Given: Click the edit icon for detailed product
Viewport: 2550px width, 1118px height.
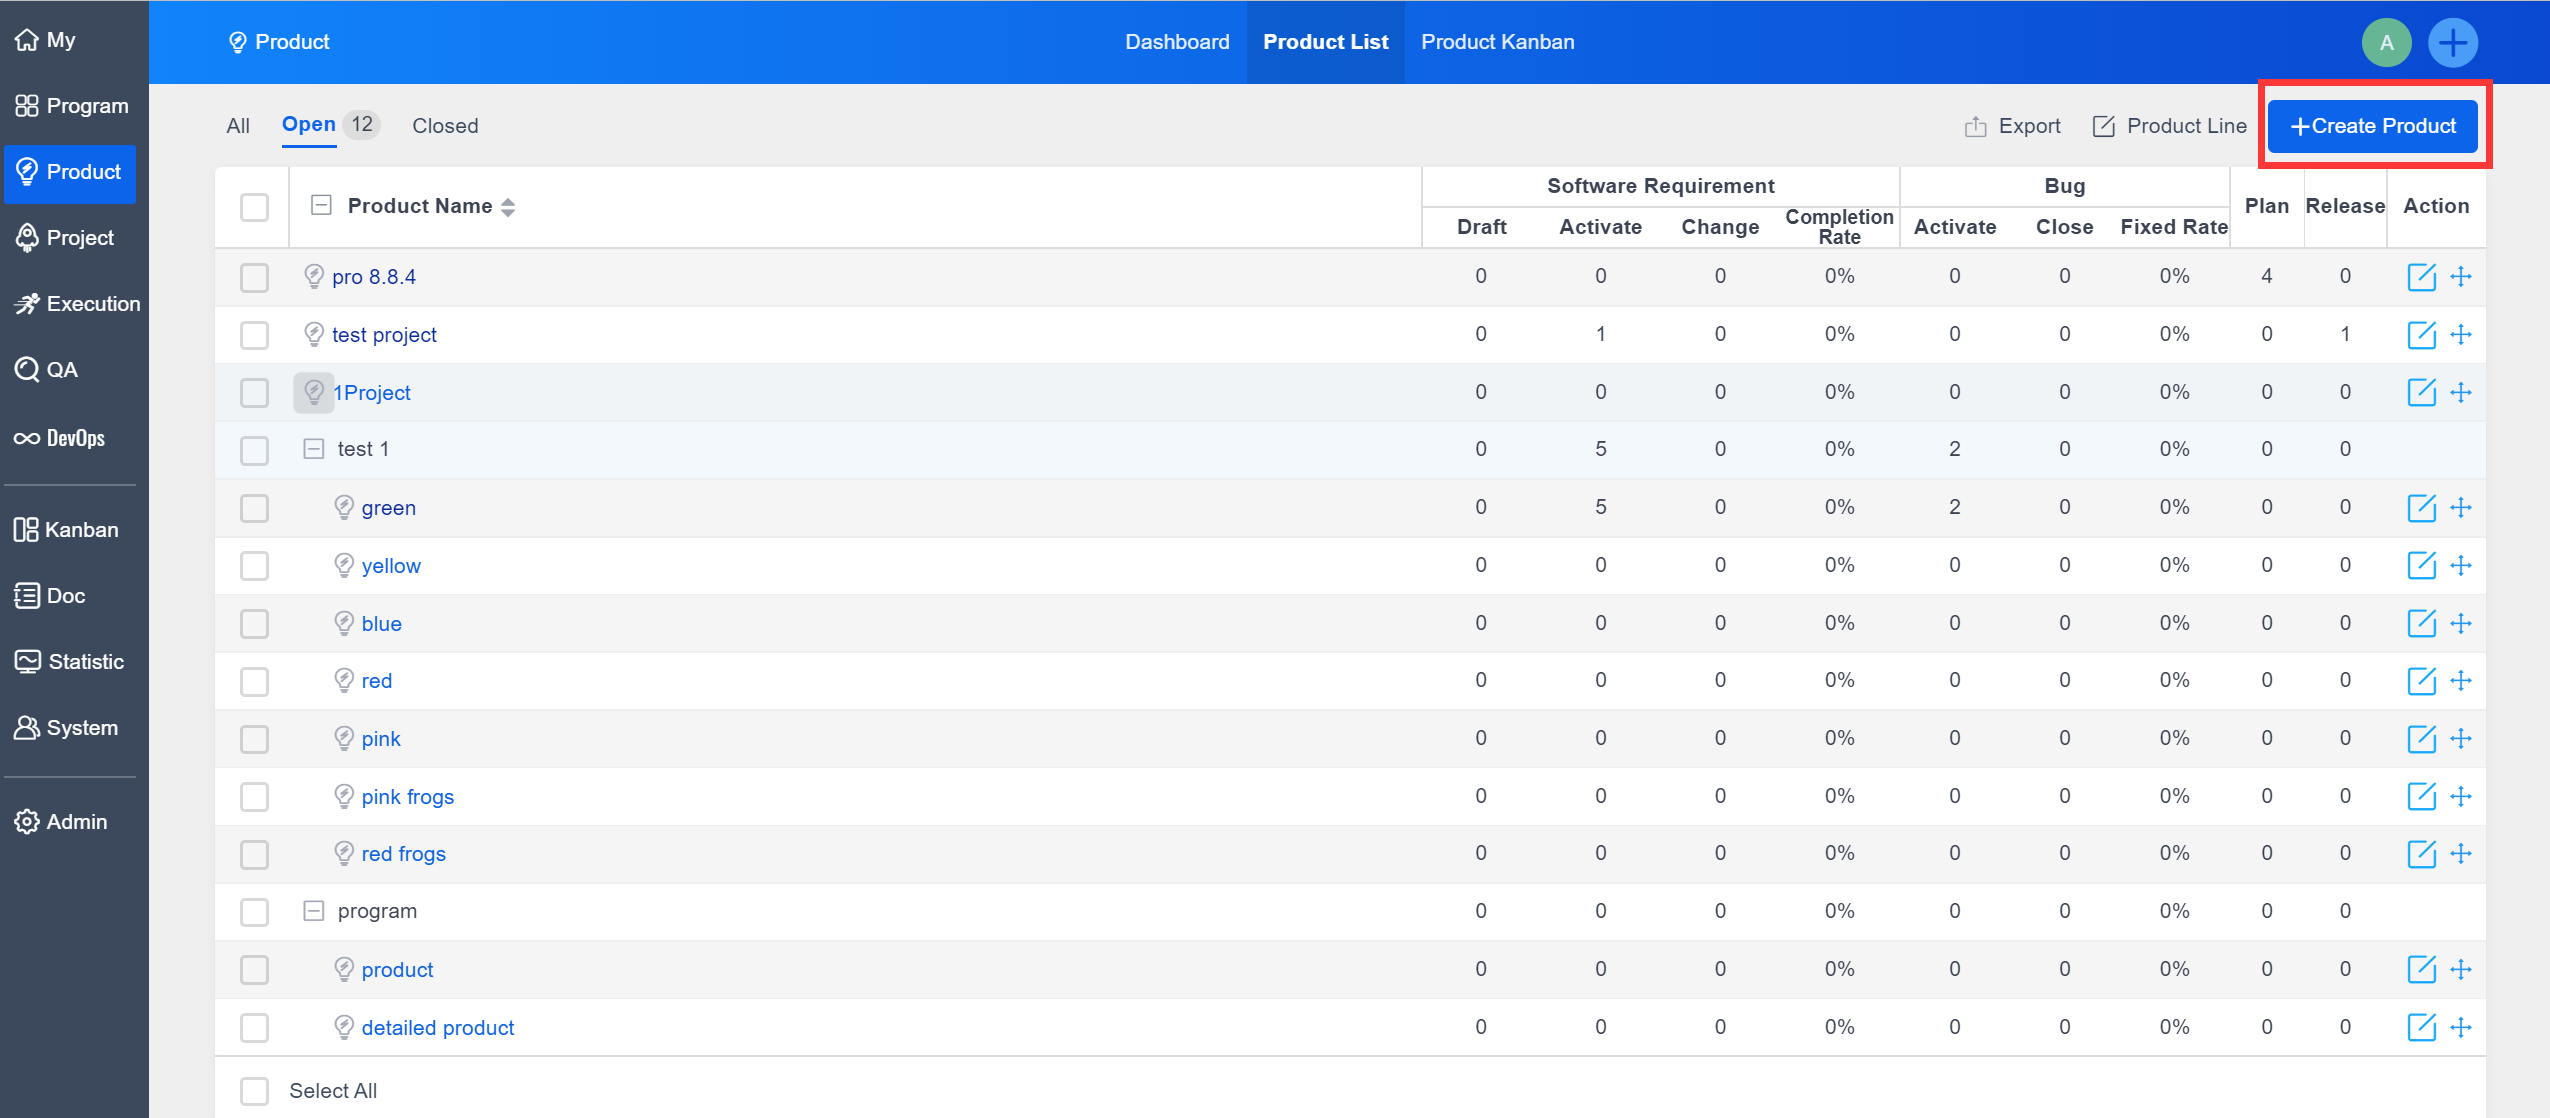Looking at the screenshot, I should 2420,1027.
